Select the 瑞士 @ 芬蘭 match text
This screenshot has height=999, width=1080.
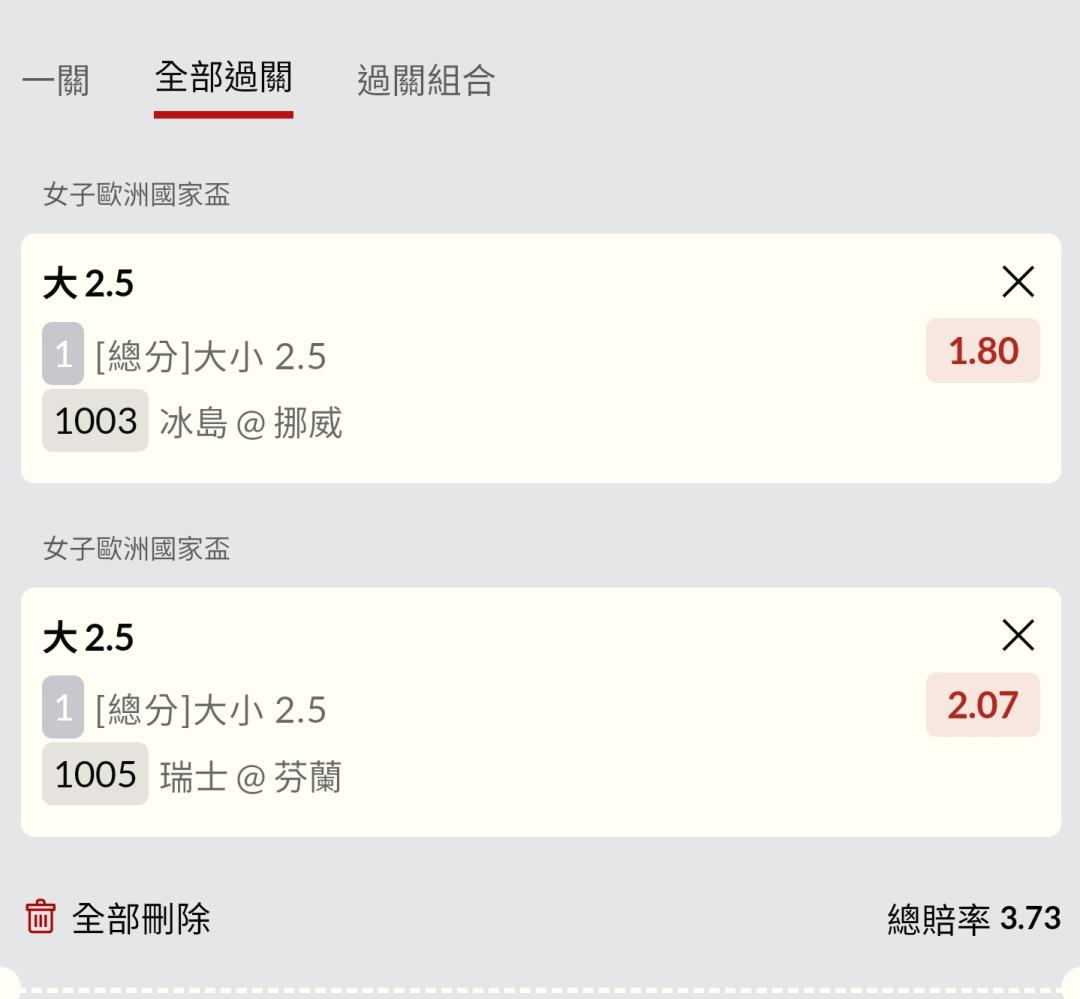coord(251,776)
